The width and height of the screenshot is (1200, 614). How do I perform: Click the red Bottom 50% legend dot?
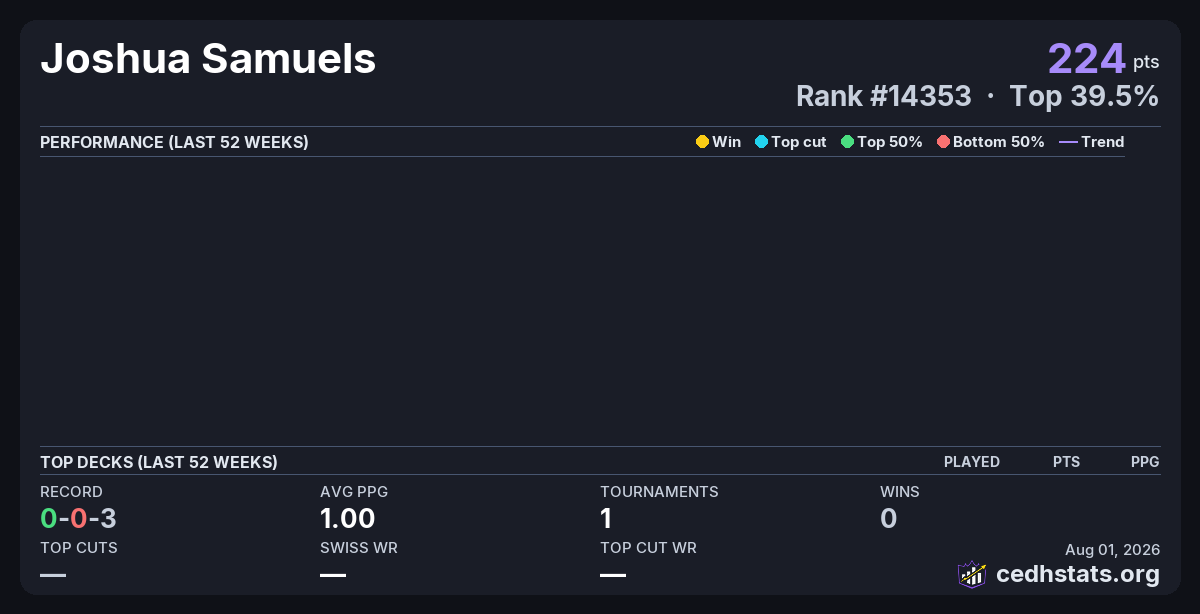point(943,142)
